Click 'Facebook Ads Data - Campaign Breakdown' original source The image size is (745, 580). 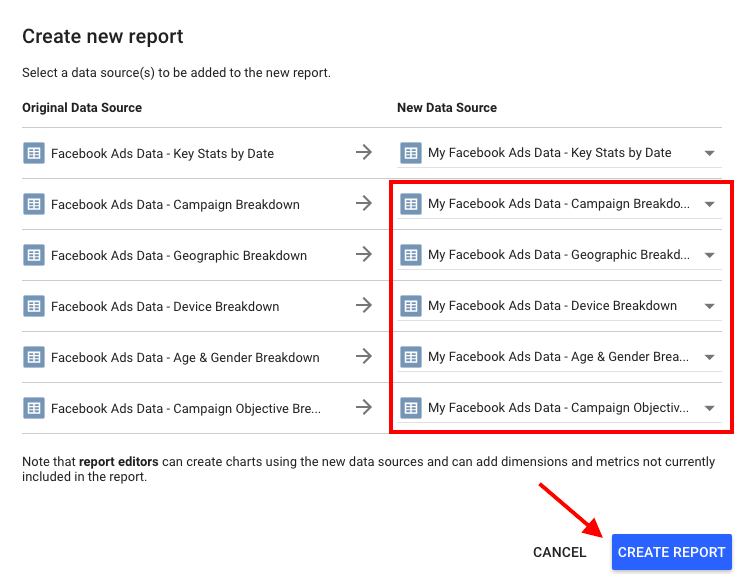[x=175, y=205]
